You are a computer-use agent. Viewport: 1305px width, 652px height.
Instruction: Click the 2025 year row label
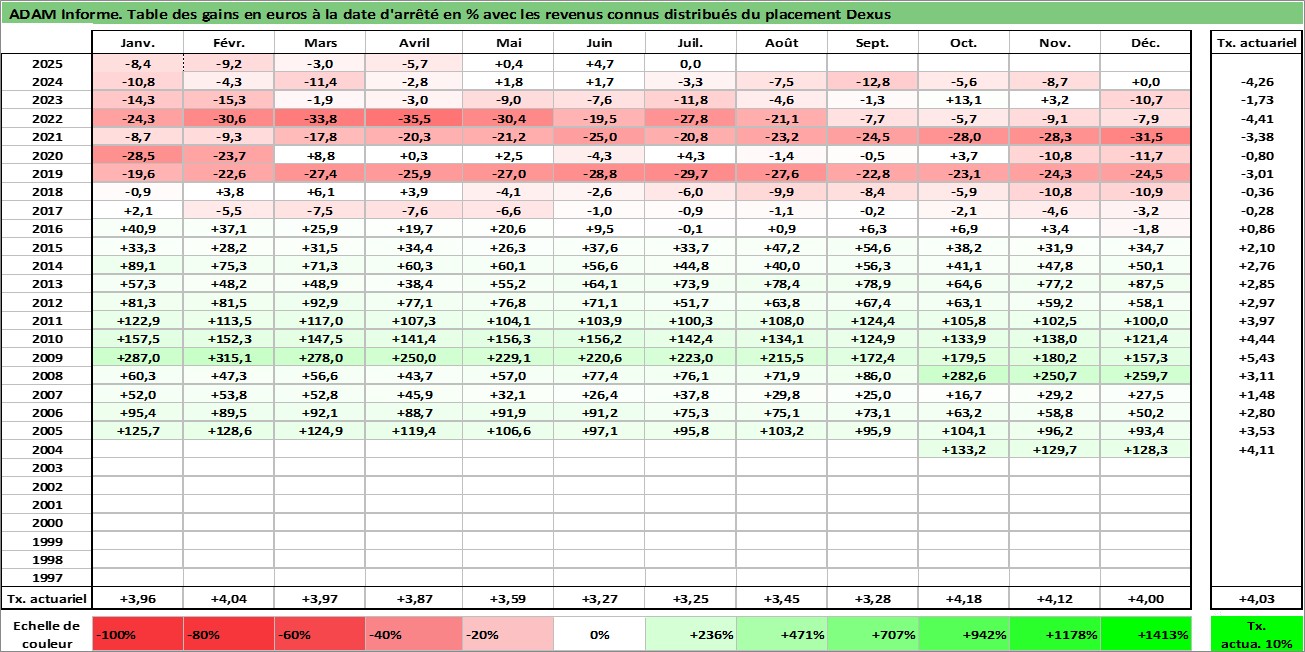point(47,63)
